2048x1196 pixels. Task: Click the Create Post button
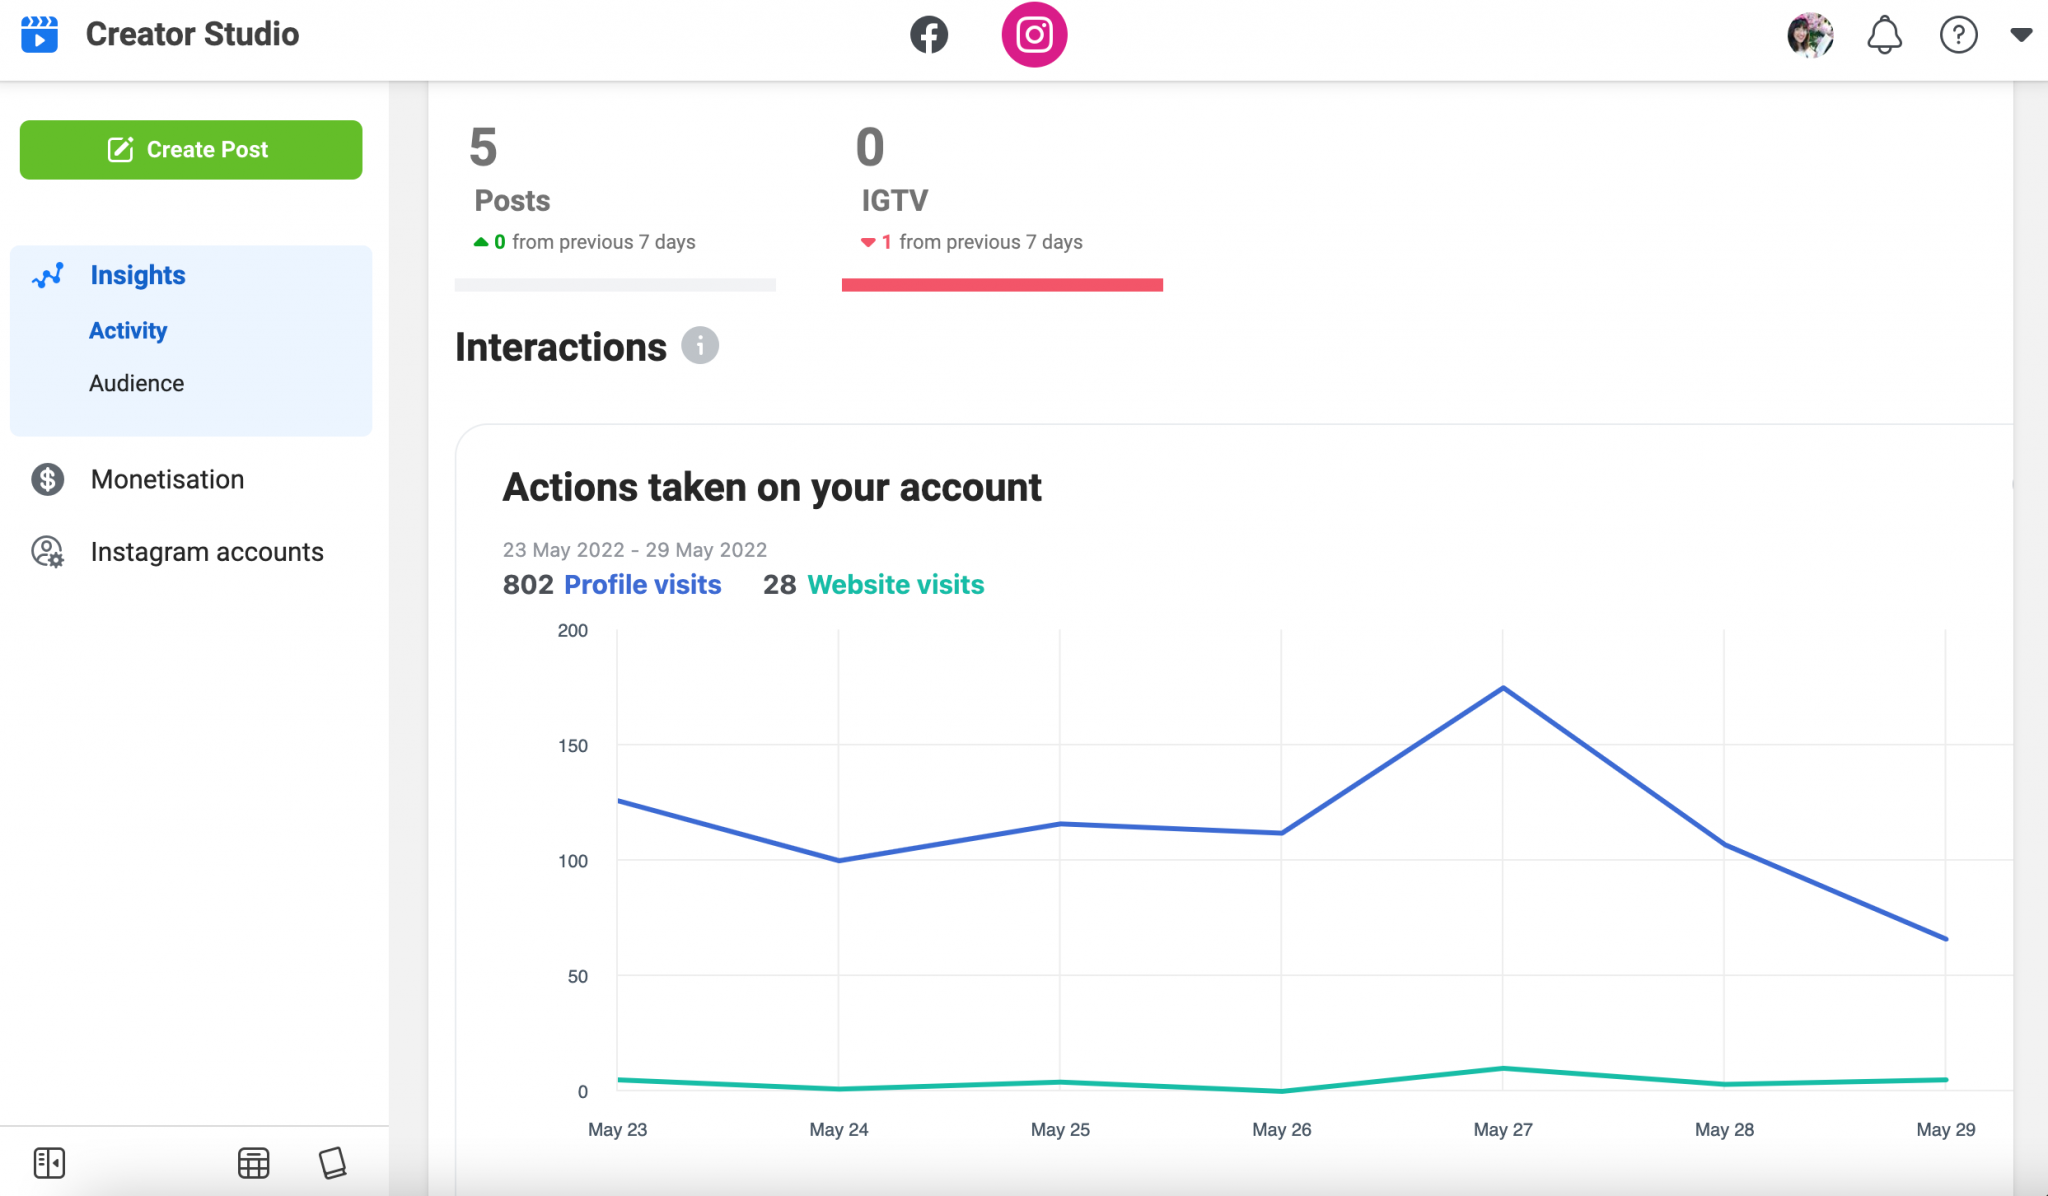point(190,149)
